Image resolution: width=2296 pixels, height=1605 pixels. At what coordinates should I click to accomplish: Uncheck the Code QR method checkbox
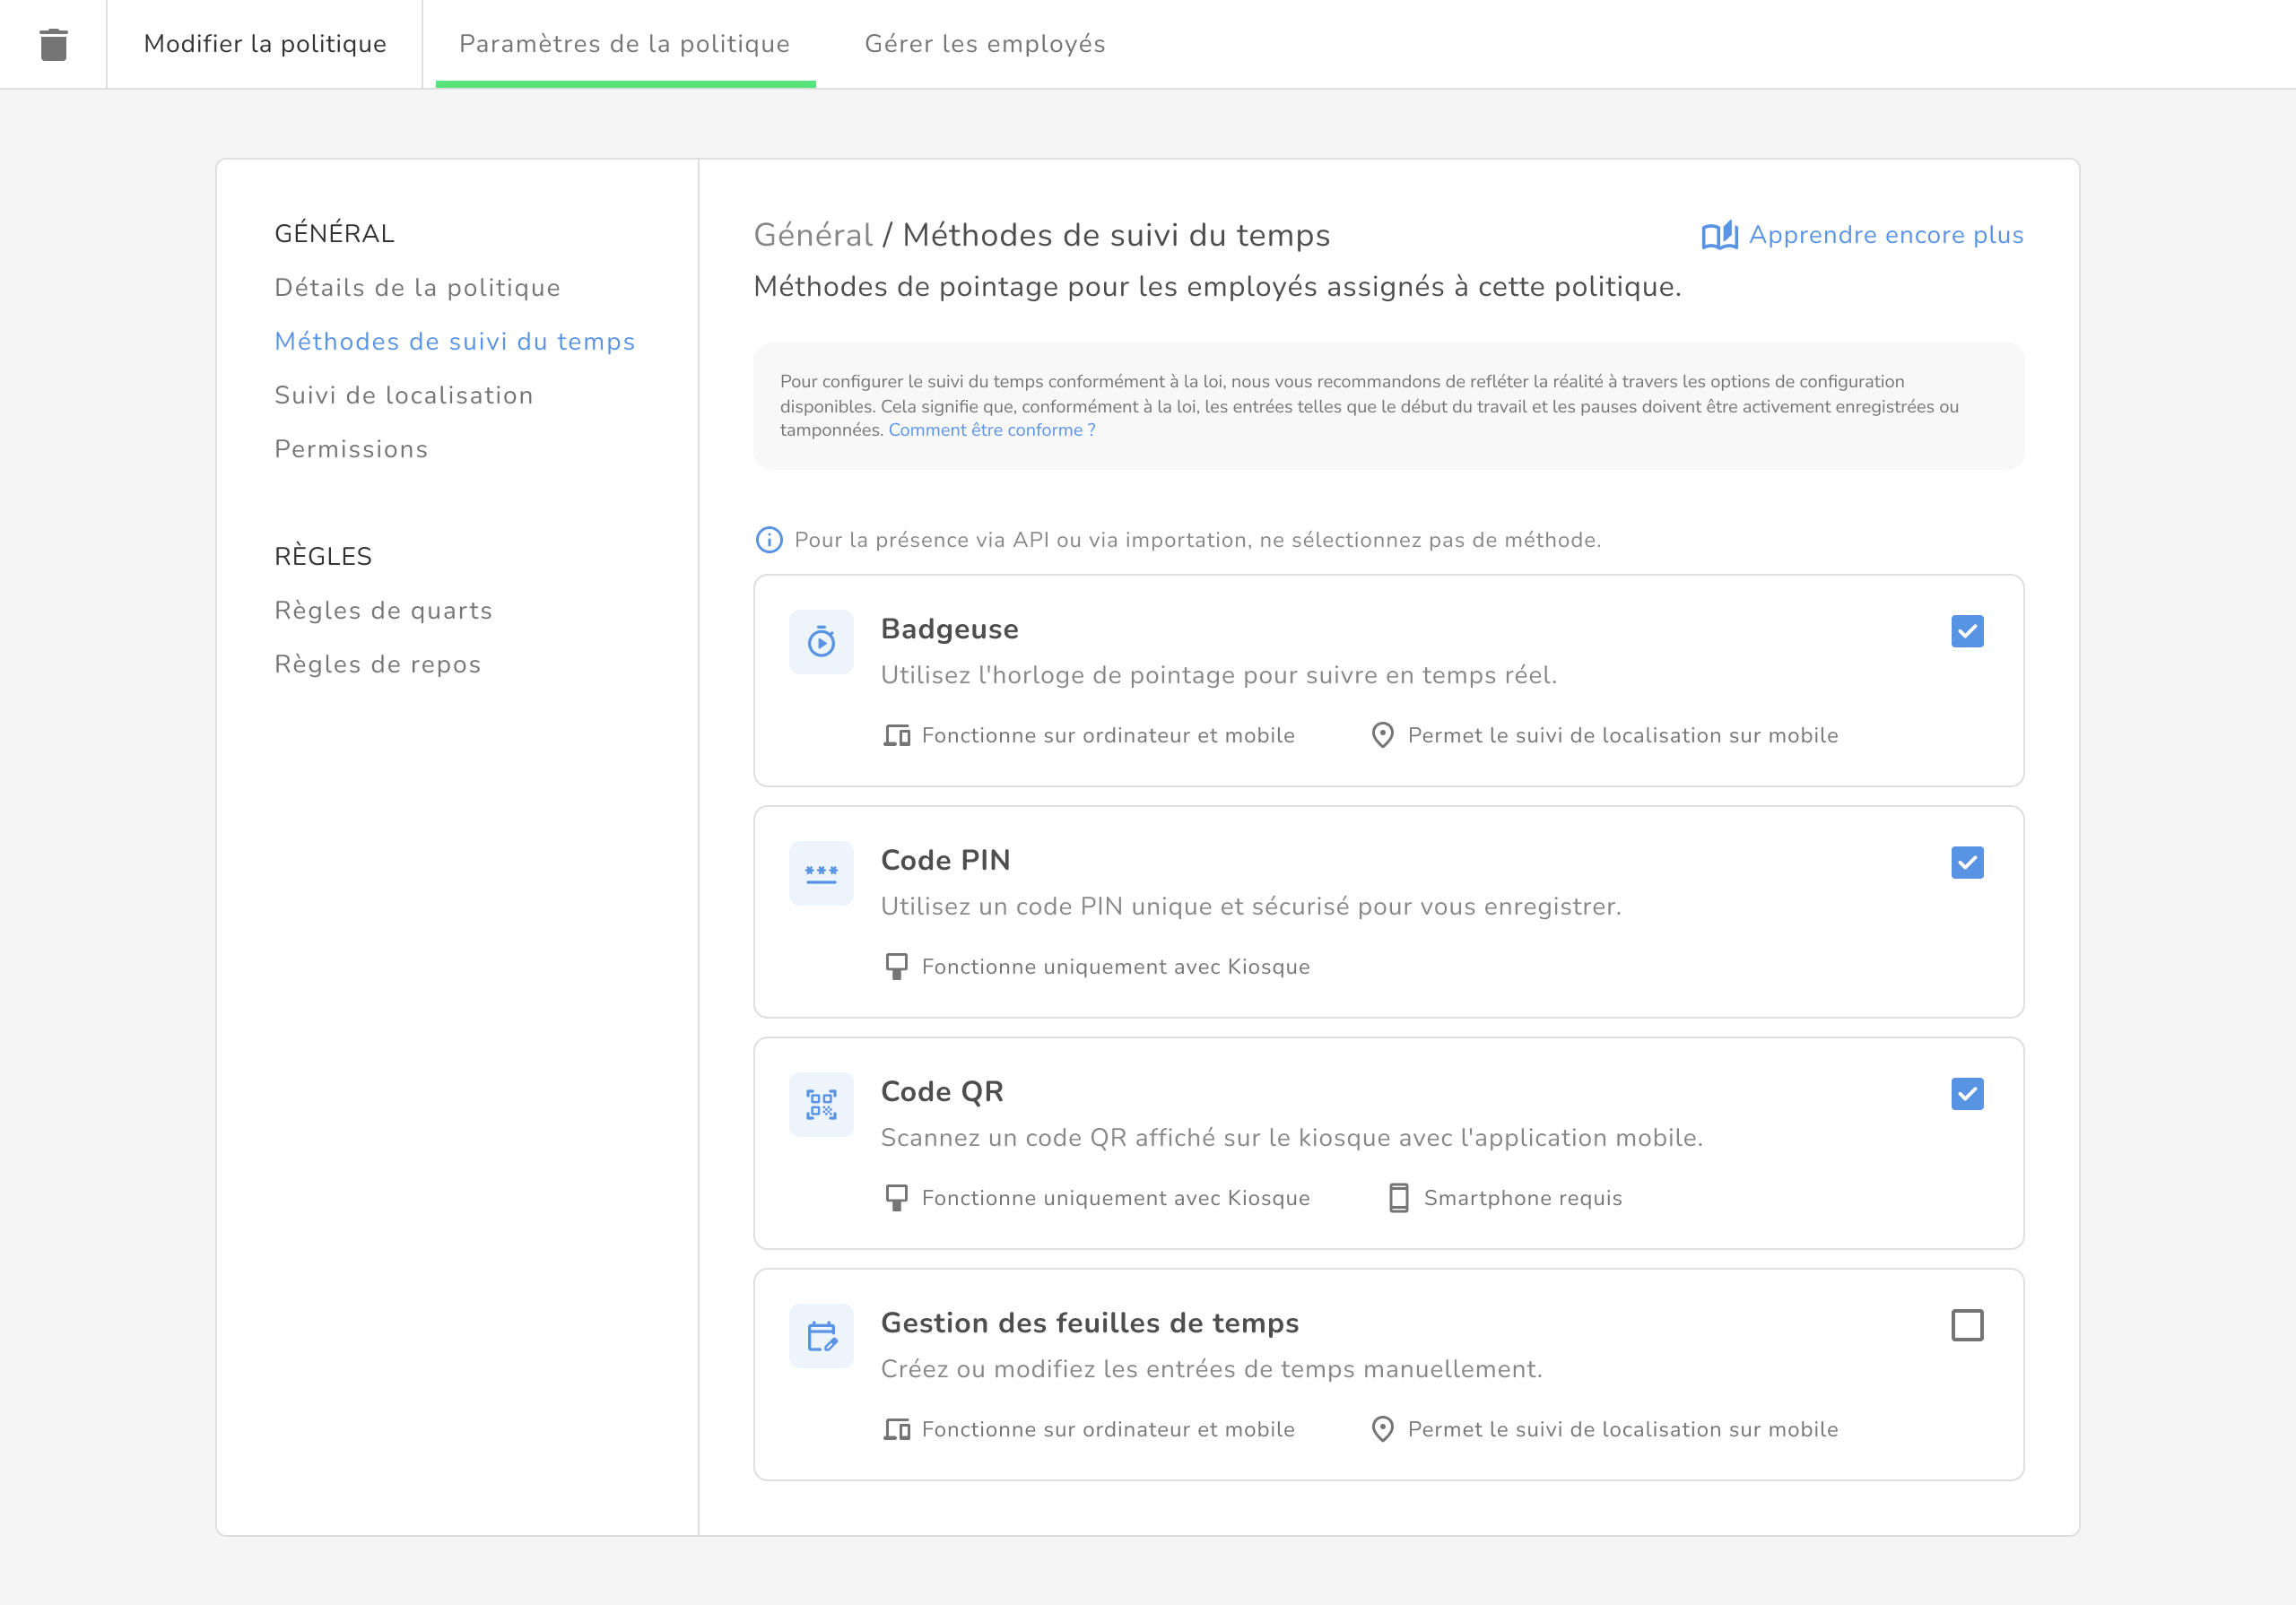1966,1094
